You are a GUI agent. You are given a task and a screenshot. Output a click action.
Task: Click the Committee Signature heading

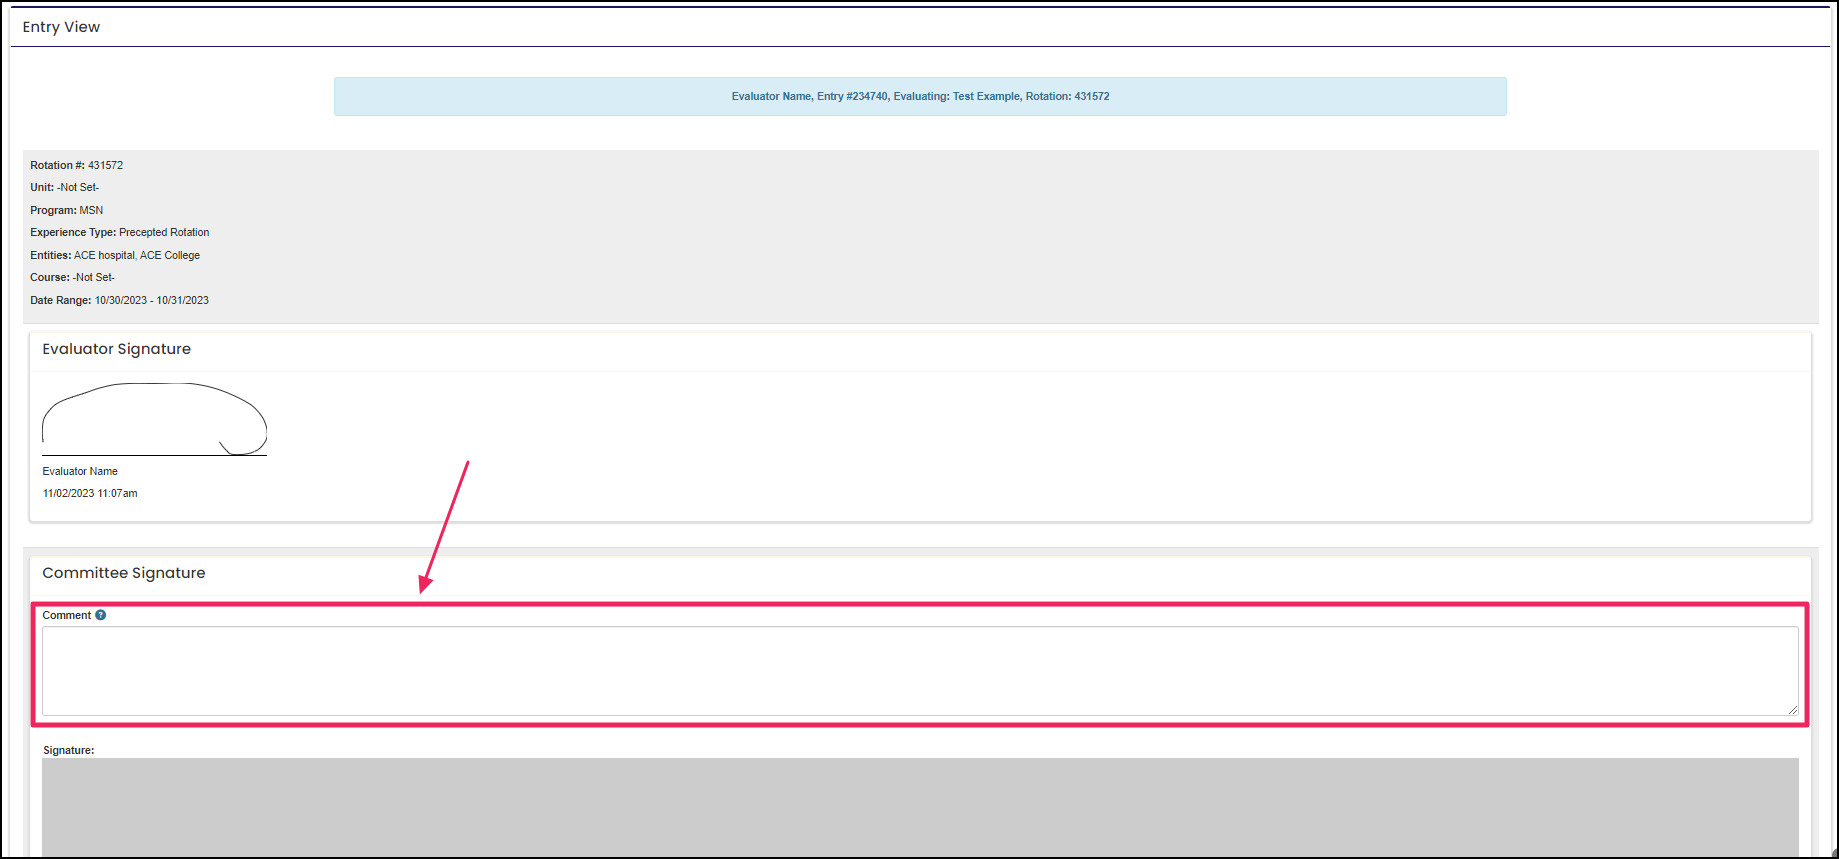(123, 573)
